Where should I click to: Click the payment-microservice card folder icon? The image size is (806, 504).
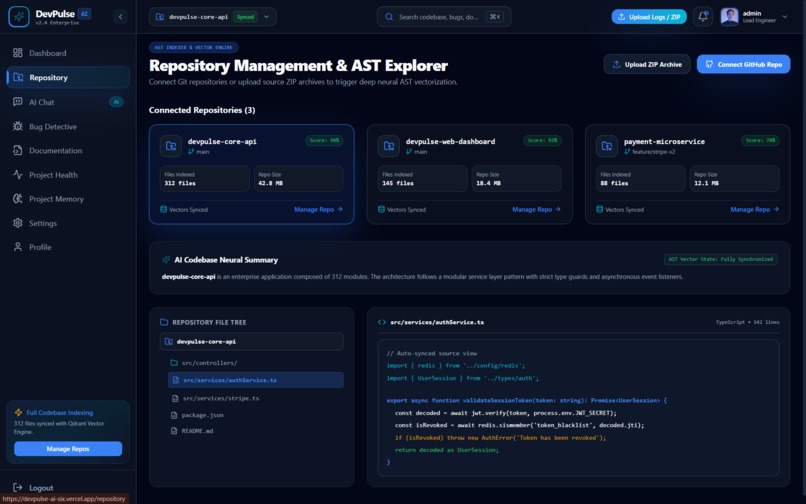[607, 146]
